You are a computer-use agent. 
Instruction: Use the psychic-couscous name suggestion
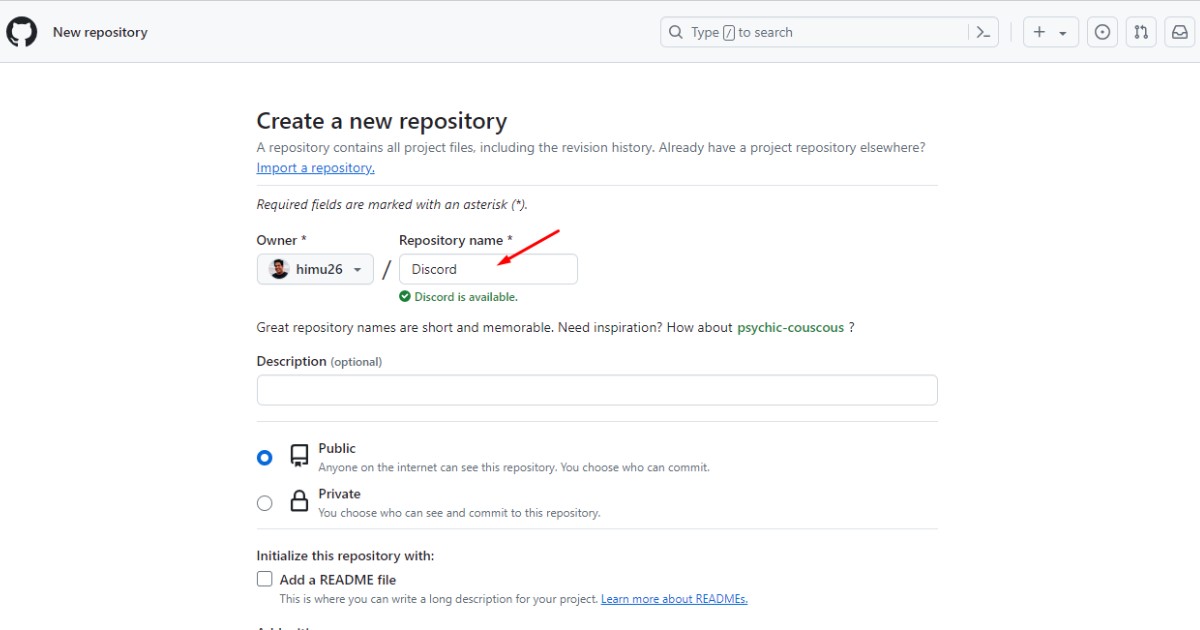click(x=790, y=327)
